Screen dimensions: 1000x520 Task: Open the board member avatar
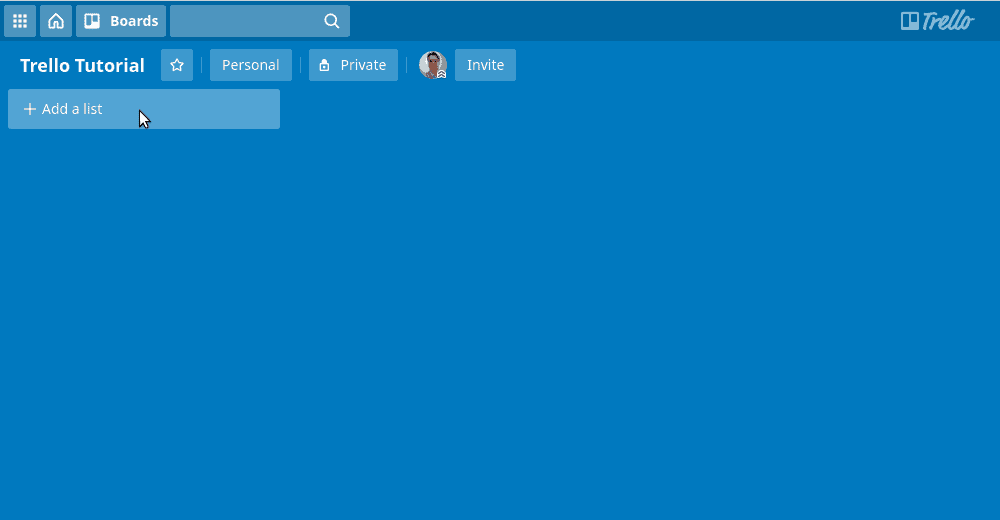[432, 65]
